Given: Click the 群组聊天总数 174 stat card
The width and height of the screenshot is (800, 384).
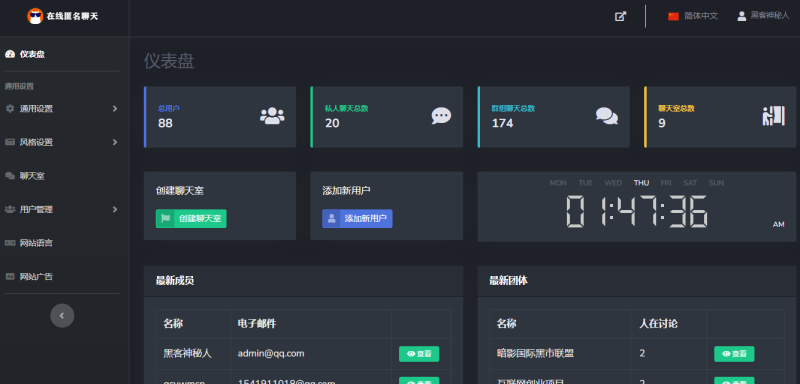Looking at the screenshot, I should [554, 117].
